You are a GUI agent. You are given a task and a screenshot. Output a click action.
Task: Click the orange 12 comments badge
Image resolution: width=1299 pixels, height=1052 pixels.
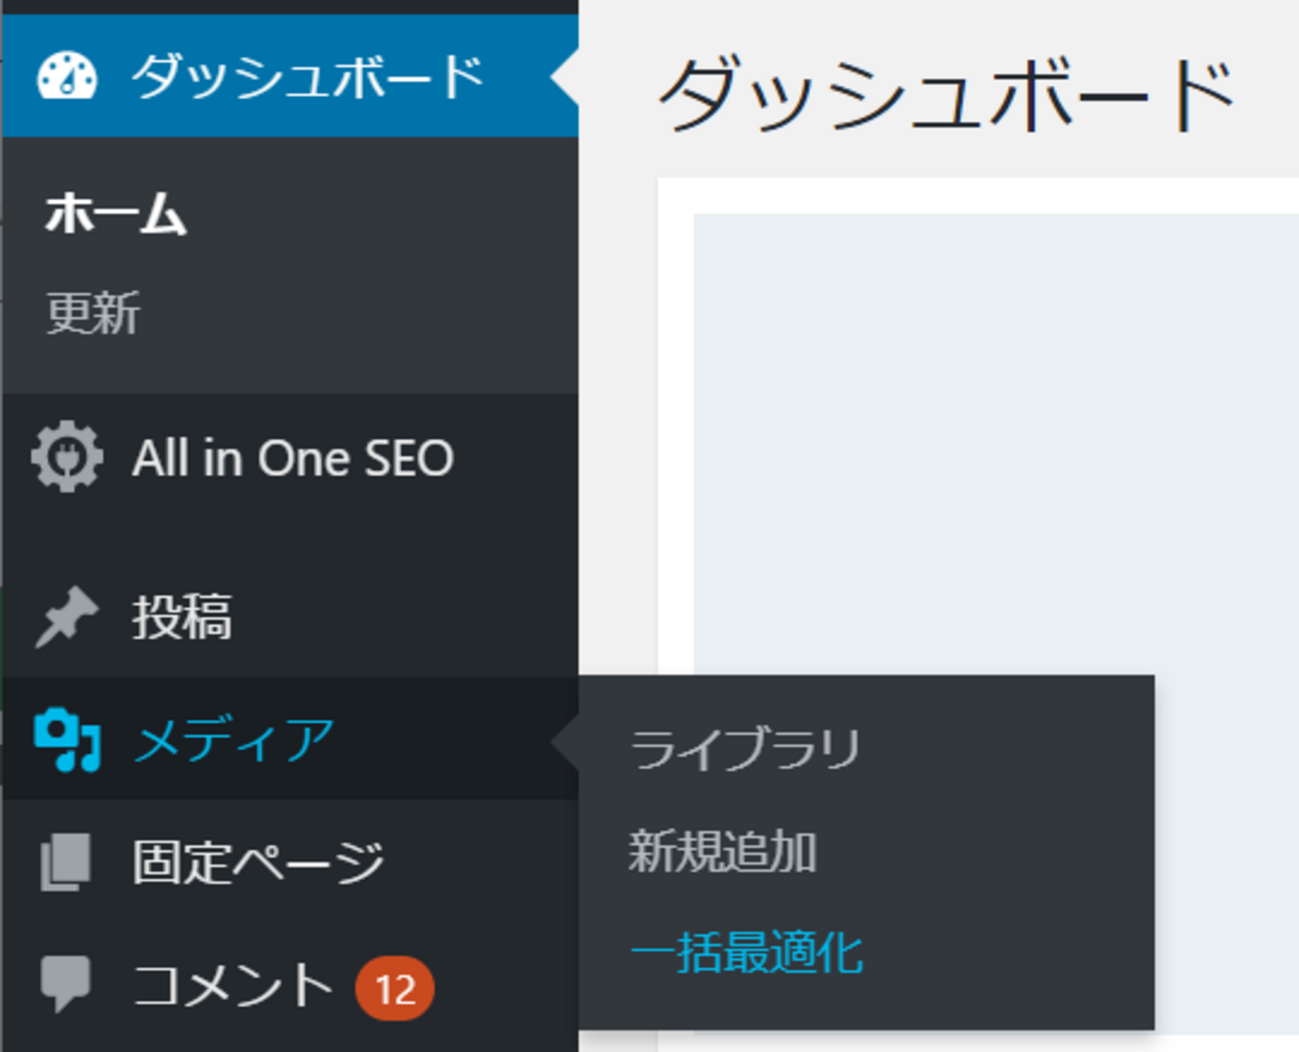click(394, 989)
